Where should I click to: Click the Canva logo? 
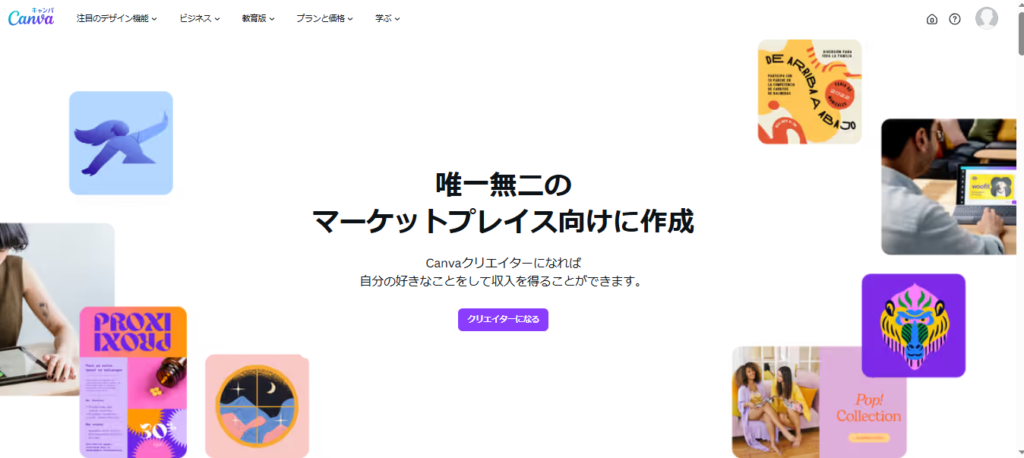(x=31, y=18)
